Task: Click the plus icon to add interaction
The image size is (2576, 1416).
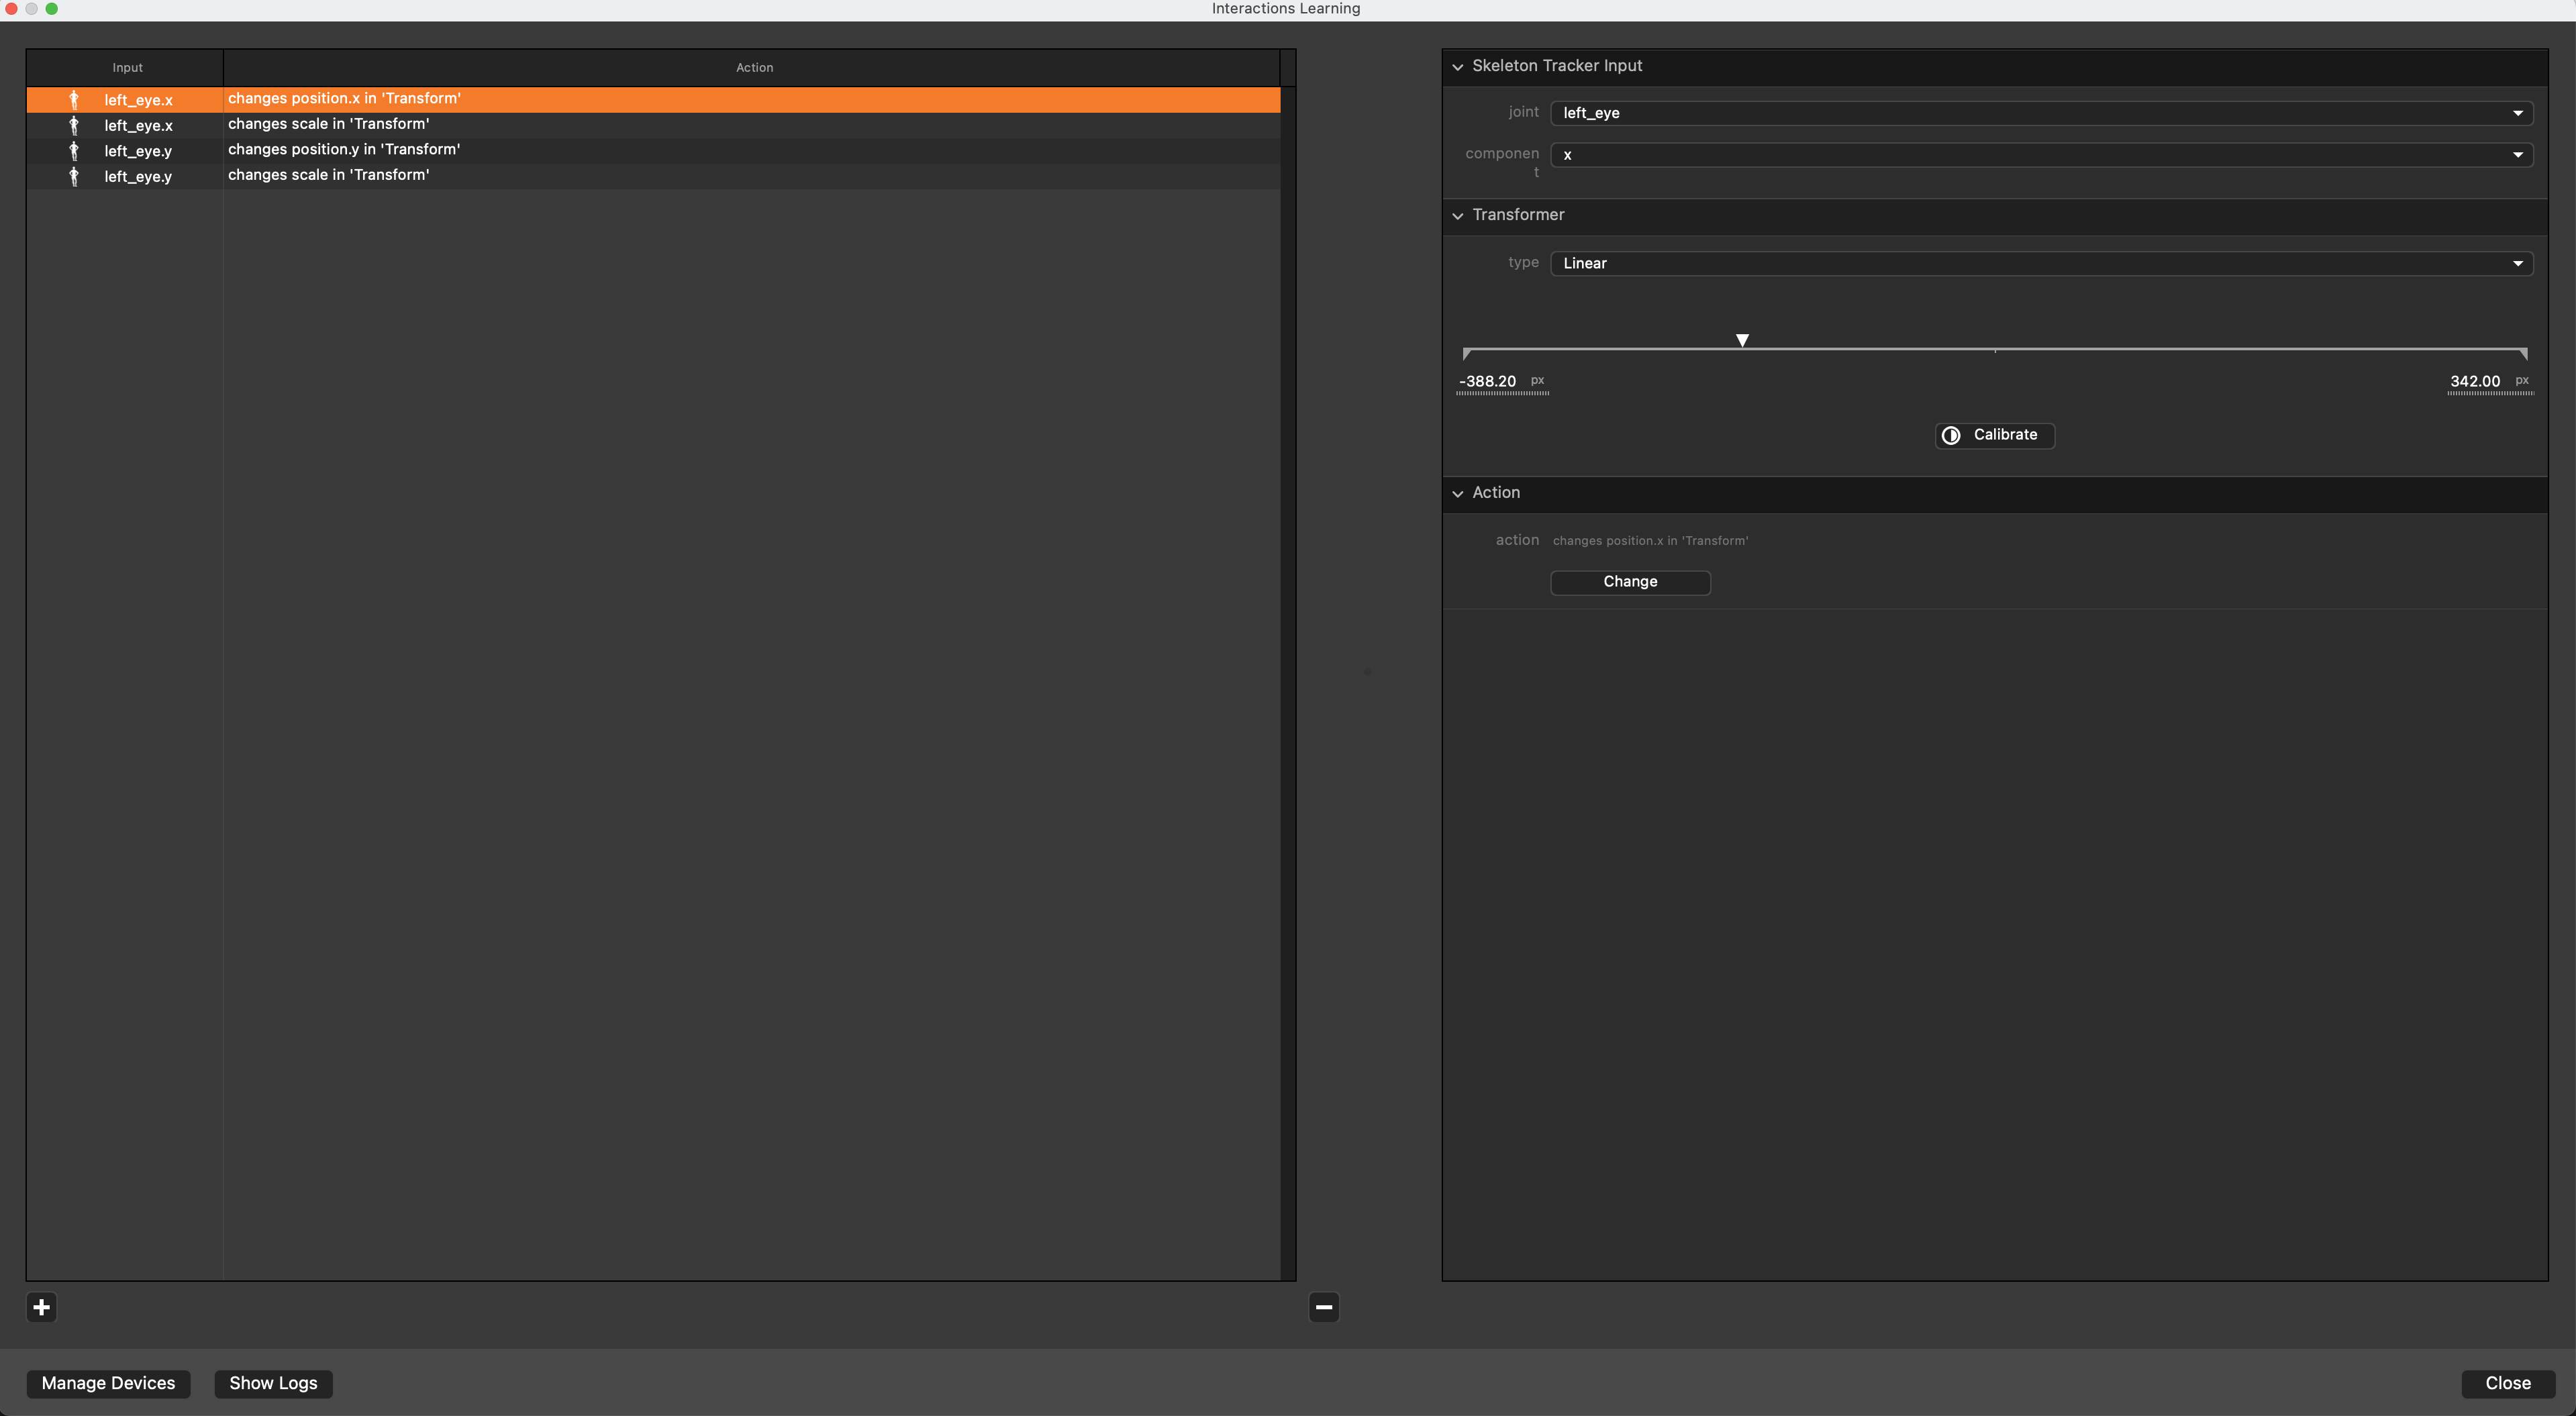Action: pos(41,1307)
